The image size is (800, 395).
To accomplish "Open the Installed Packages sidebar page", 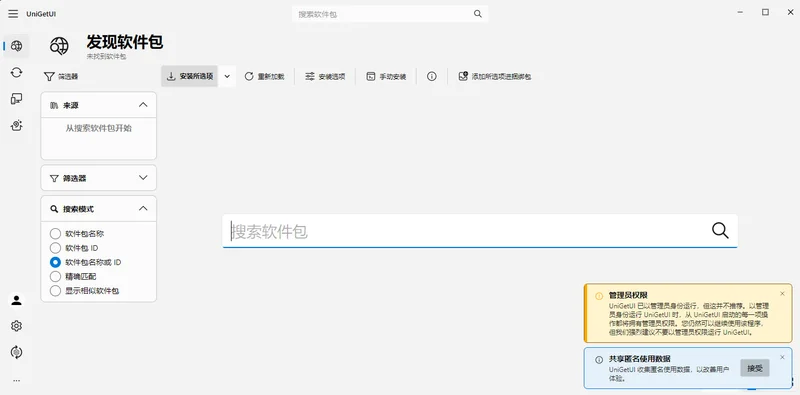I will tap(16, 98).
